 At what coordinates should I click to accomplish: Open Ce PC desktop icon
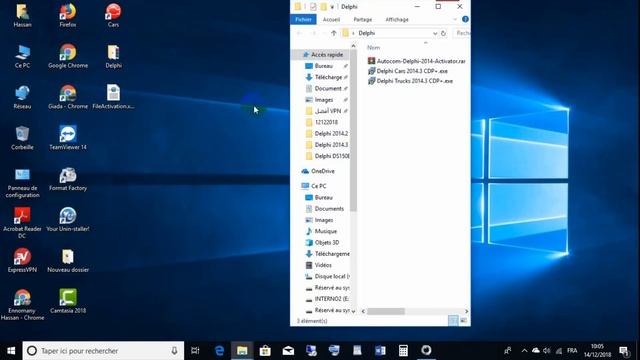click(22, 56)
